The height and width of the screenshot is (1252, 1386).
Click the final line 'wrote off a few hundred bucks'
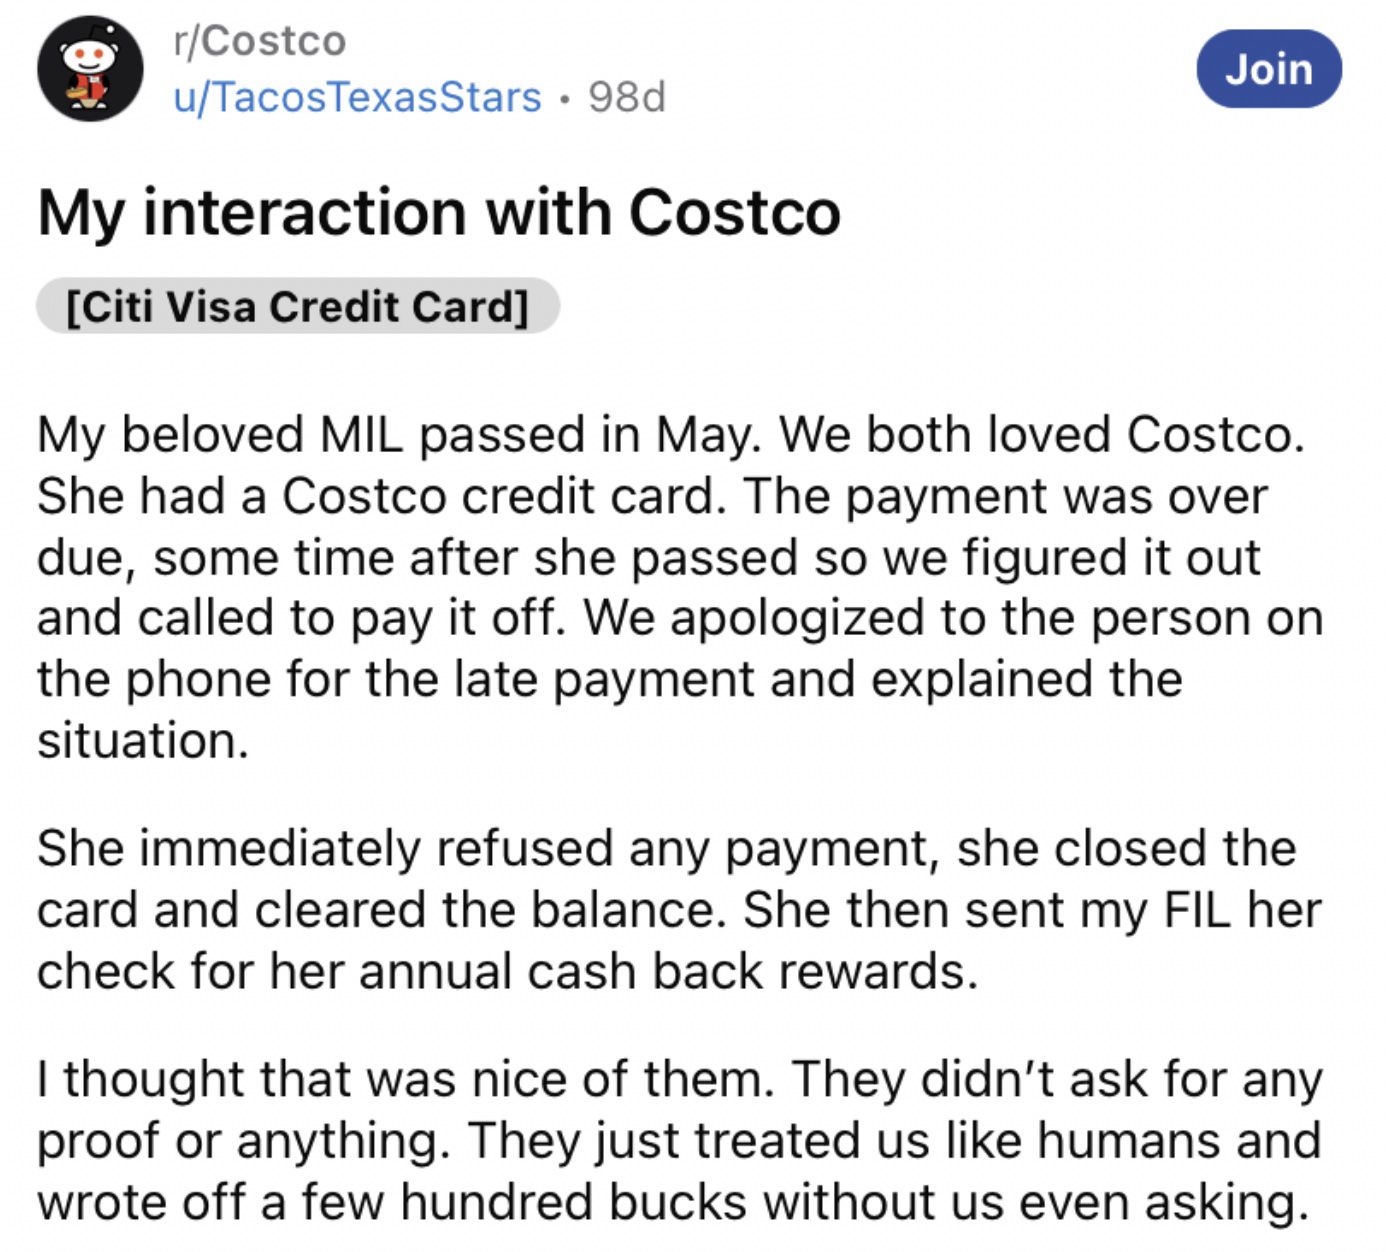[673, 1201]
